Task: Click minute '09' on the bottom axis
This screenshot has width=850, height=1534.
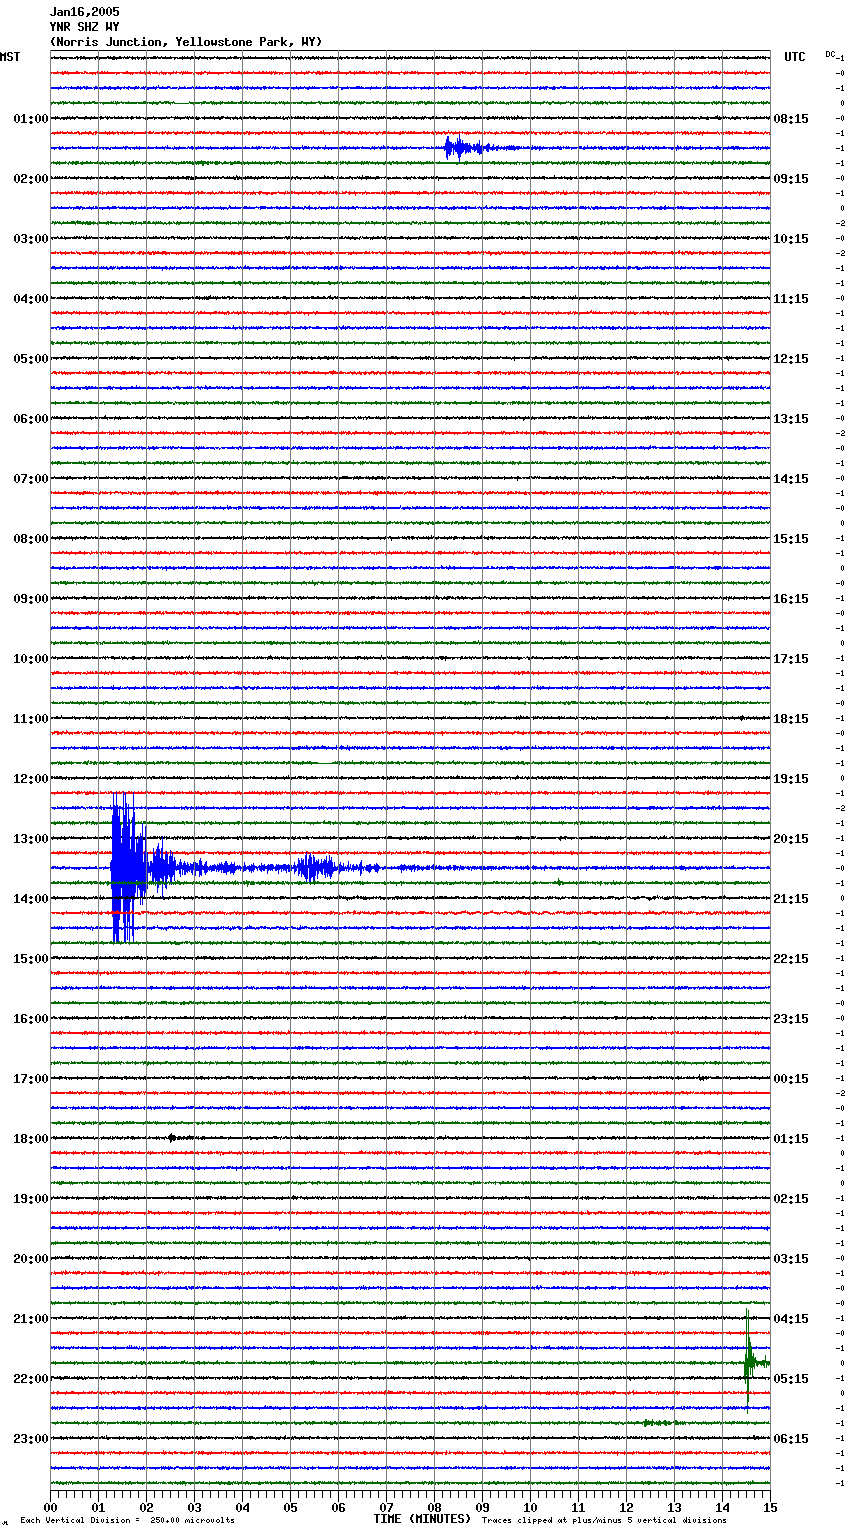Action: (483, 1507)
